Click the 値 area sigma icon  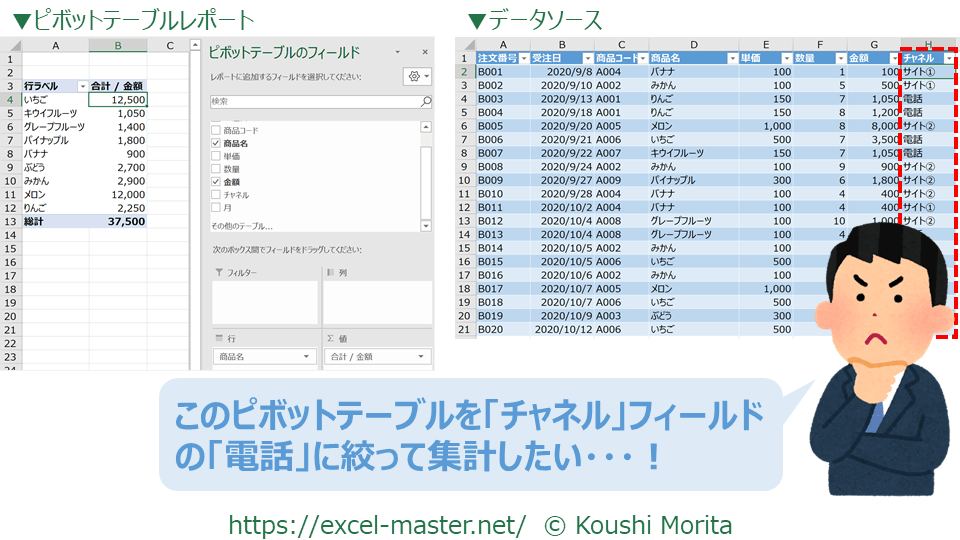coord(330,339)
